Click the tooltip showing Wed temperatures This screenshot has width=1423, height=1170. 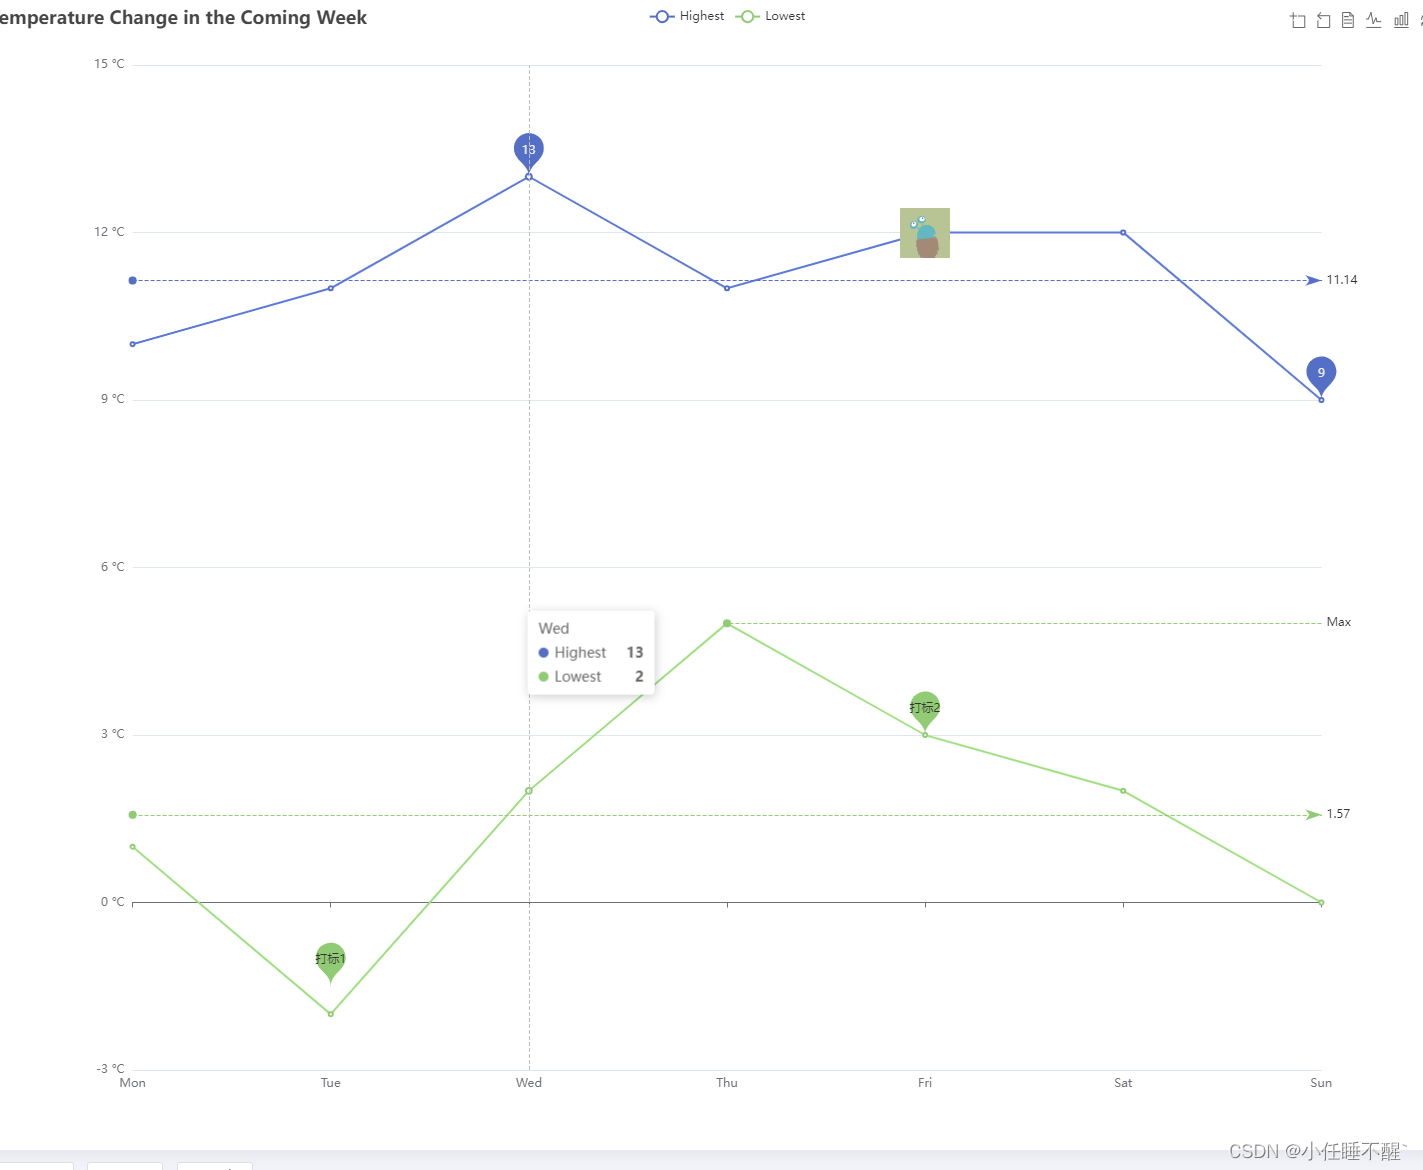coord(591,652)
